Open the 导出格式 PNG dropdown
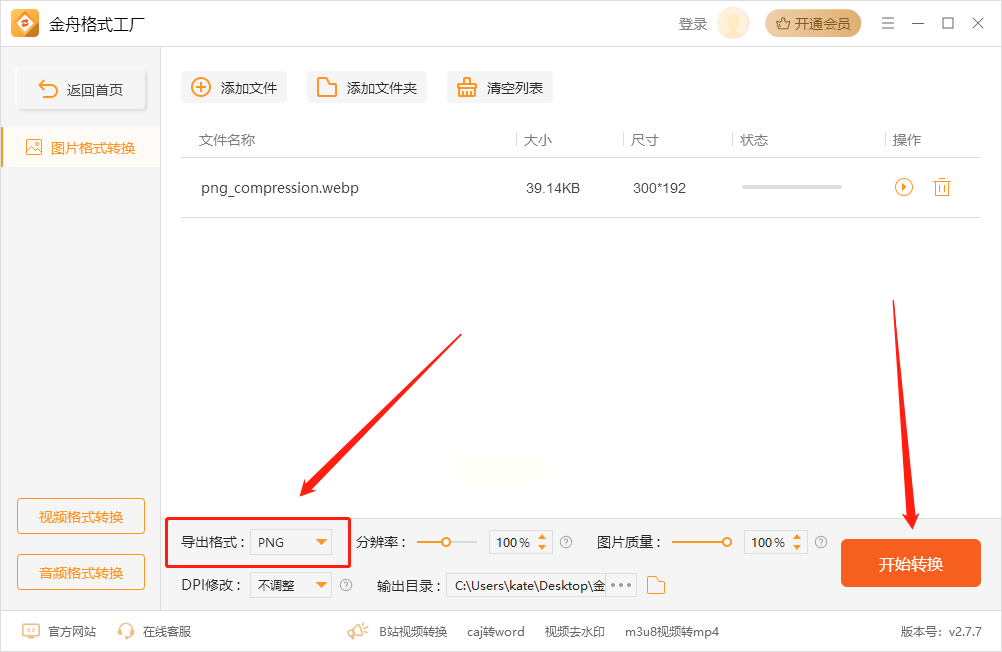 tap(291, 542)
